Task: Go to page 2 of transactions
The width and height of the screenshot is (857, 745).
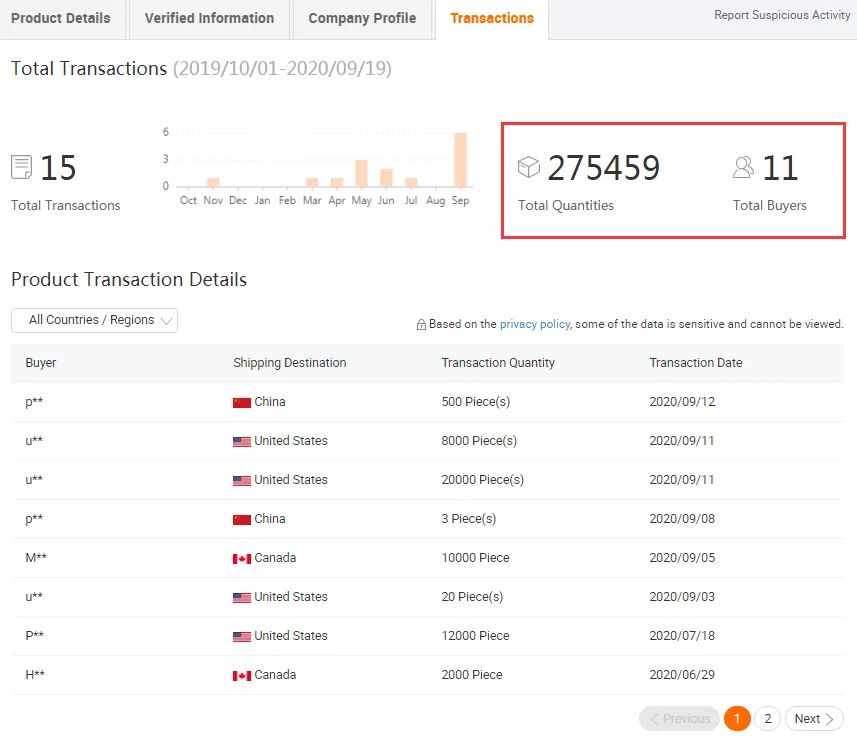Action: pos(768,718)
